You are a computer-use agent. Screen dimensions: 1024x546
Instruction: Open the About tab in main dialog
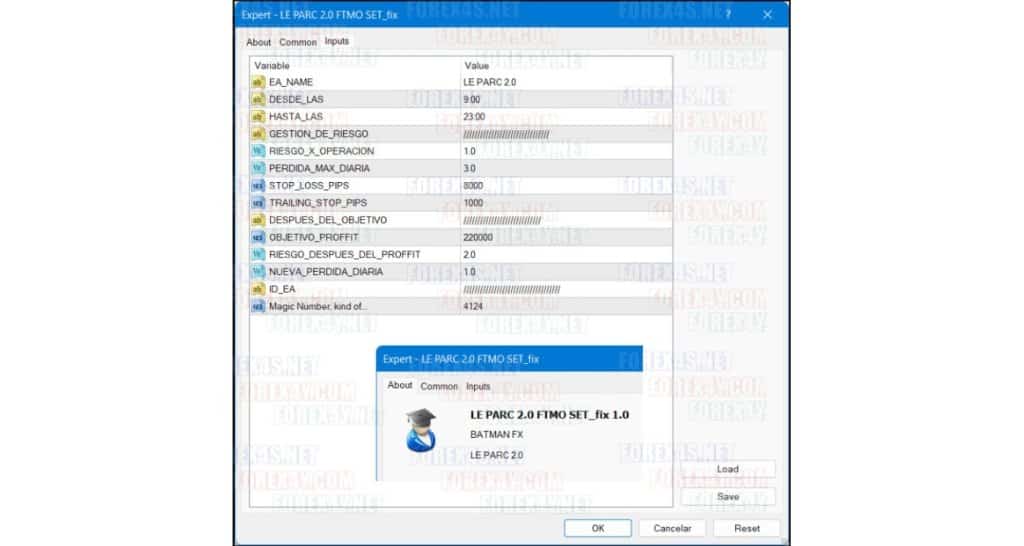[258, 42]
